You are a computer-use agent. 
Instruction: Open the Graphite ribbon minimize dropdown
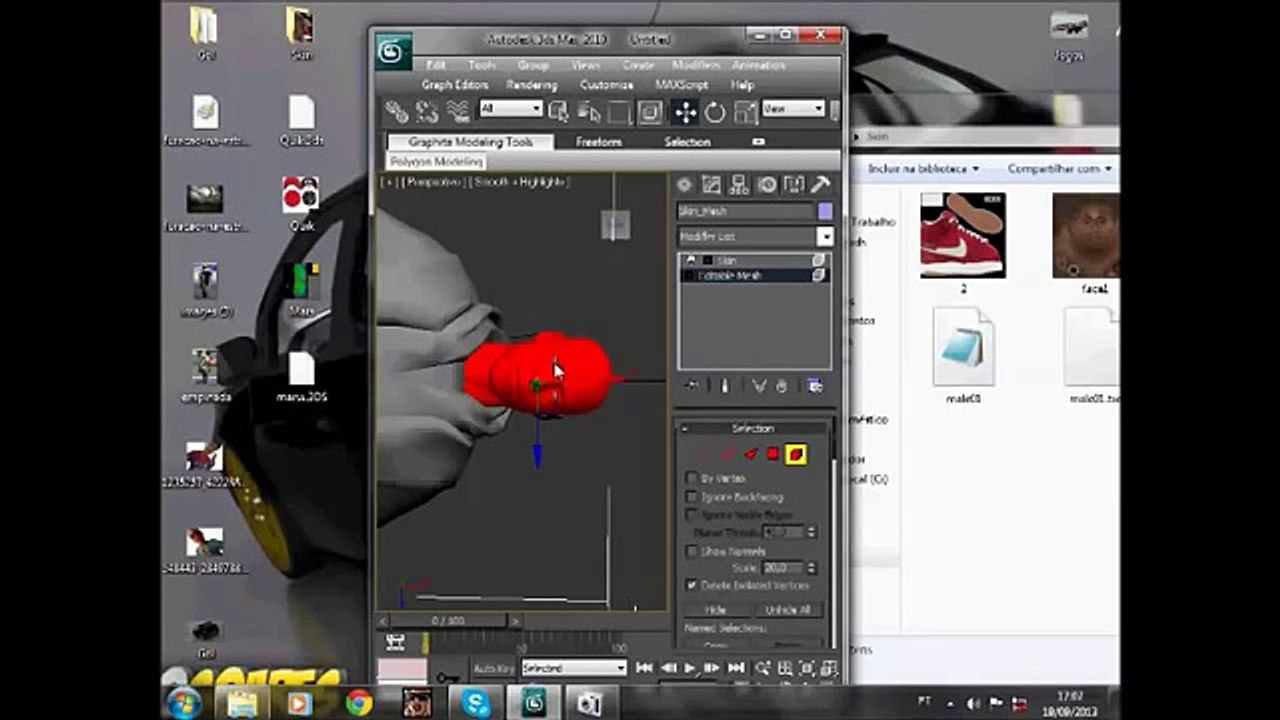(758, 142)
